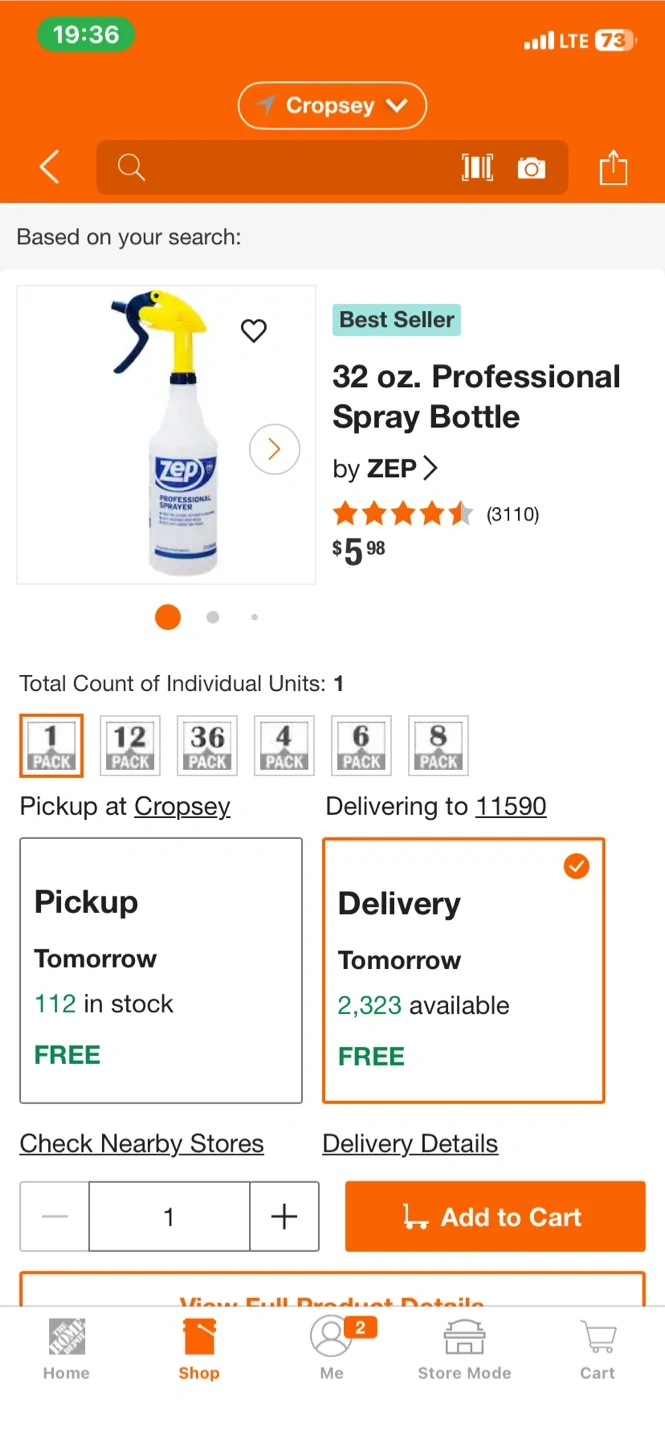Change delivery ZIP code 11590
Image resolution: width=665 pixels, height=1440 pixels.
click(x=511, y=806)
